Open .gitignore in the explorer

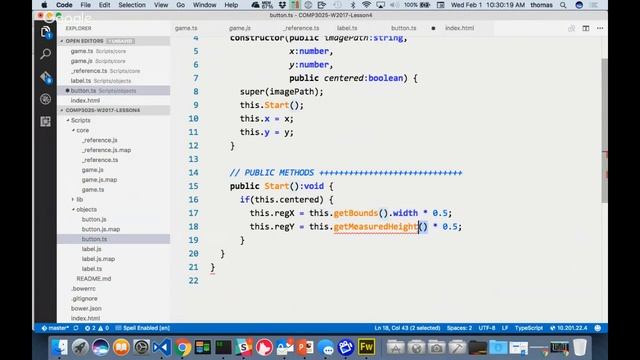[84, 299]
